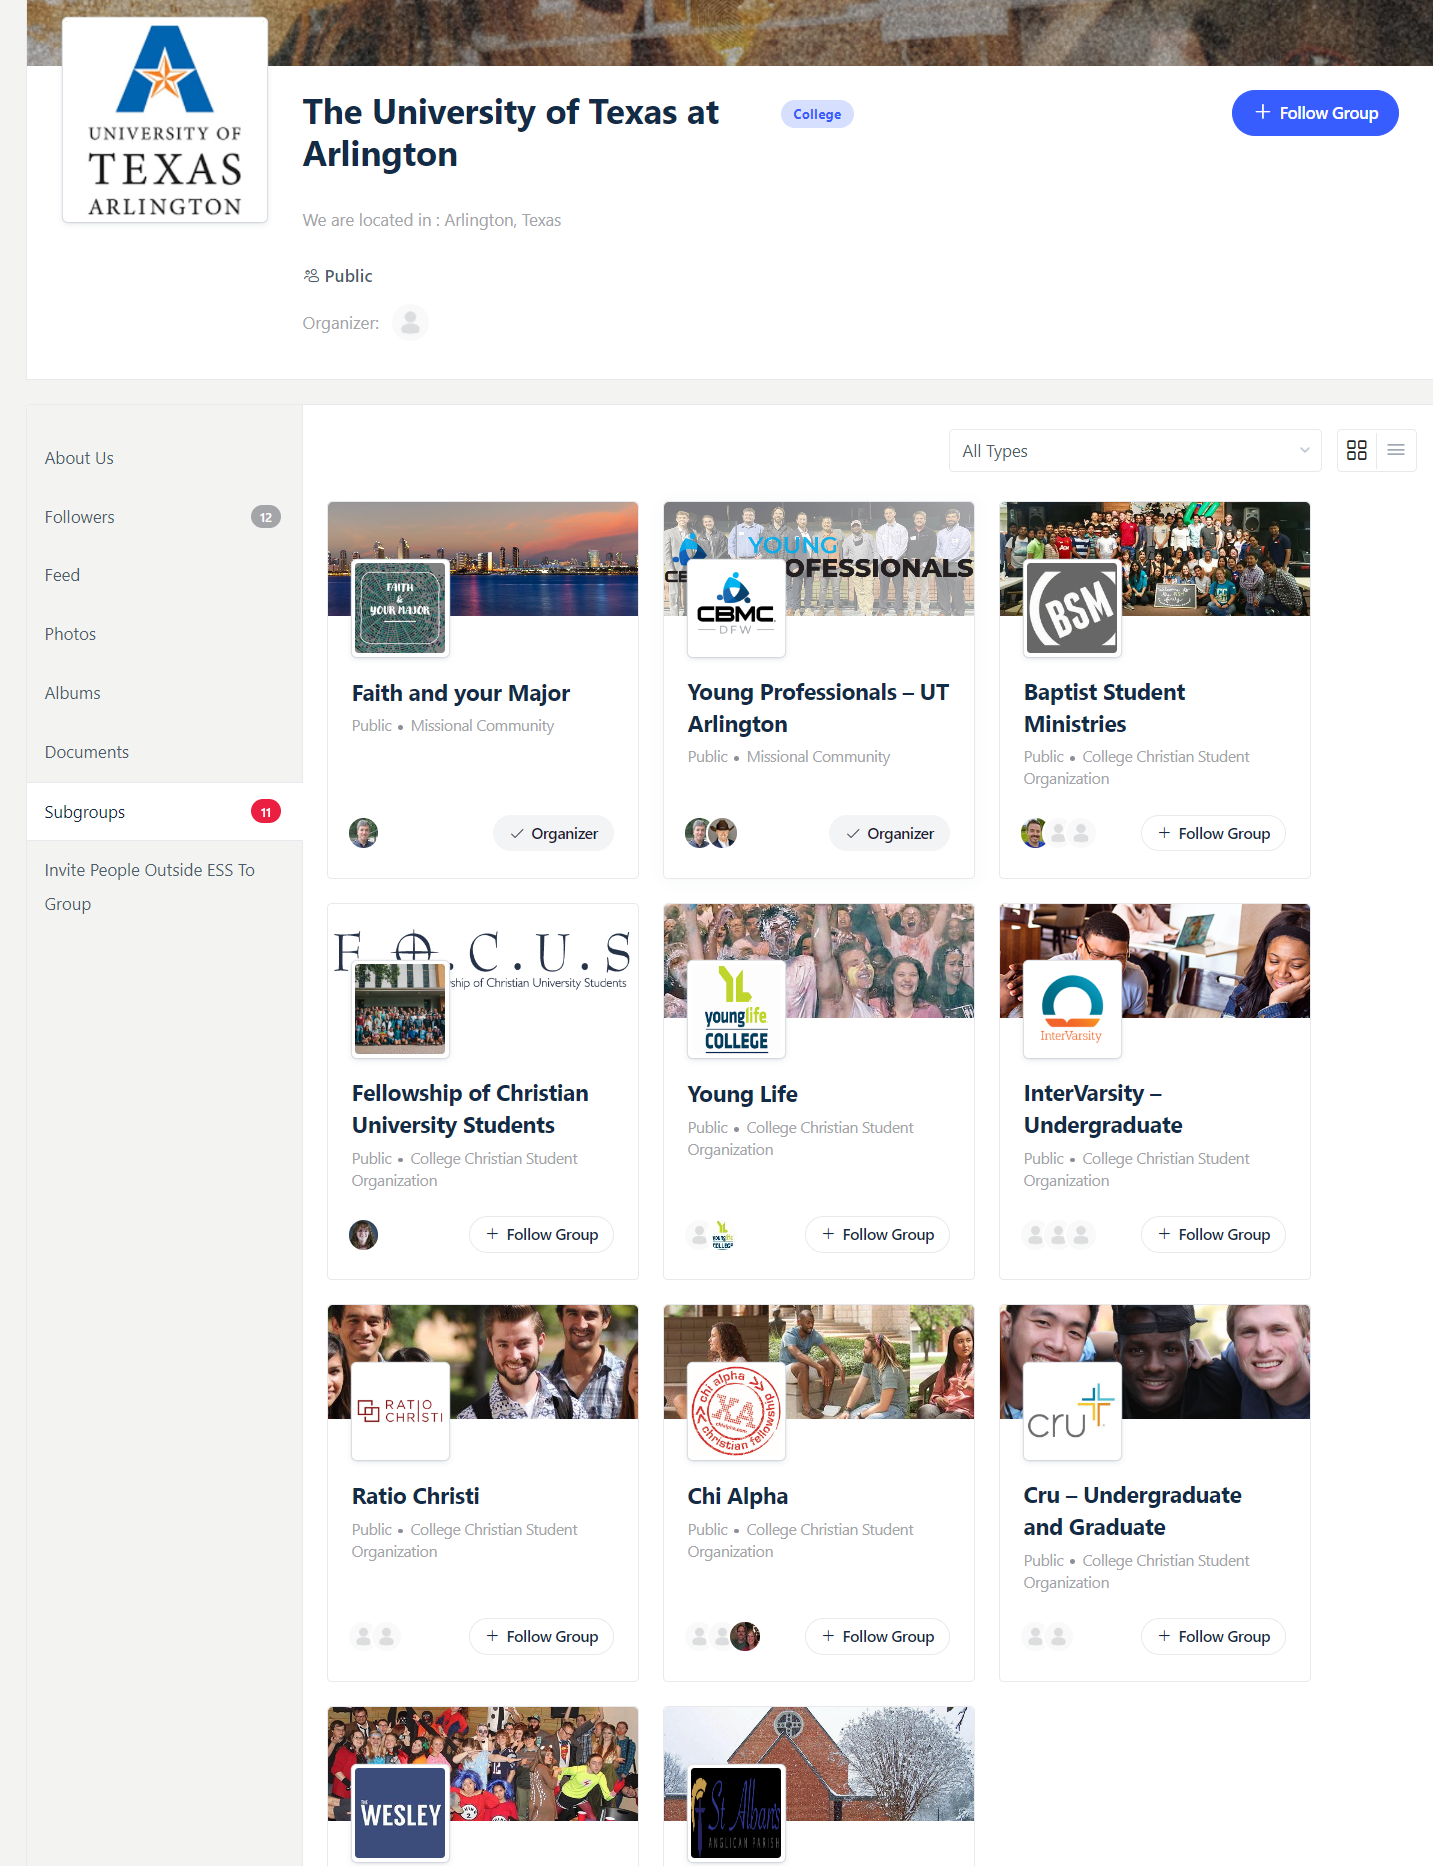Viewport: 1433px width, 1866px height.
Task: Click the younglife COLLEGE logo icon
Action: point(736,1009)
